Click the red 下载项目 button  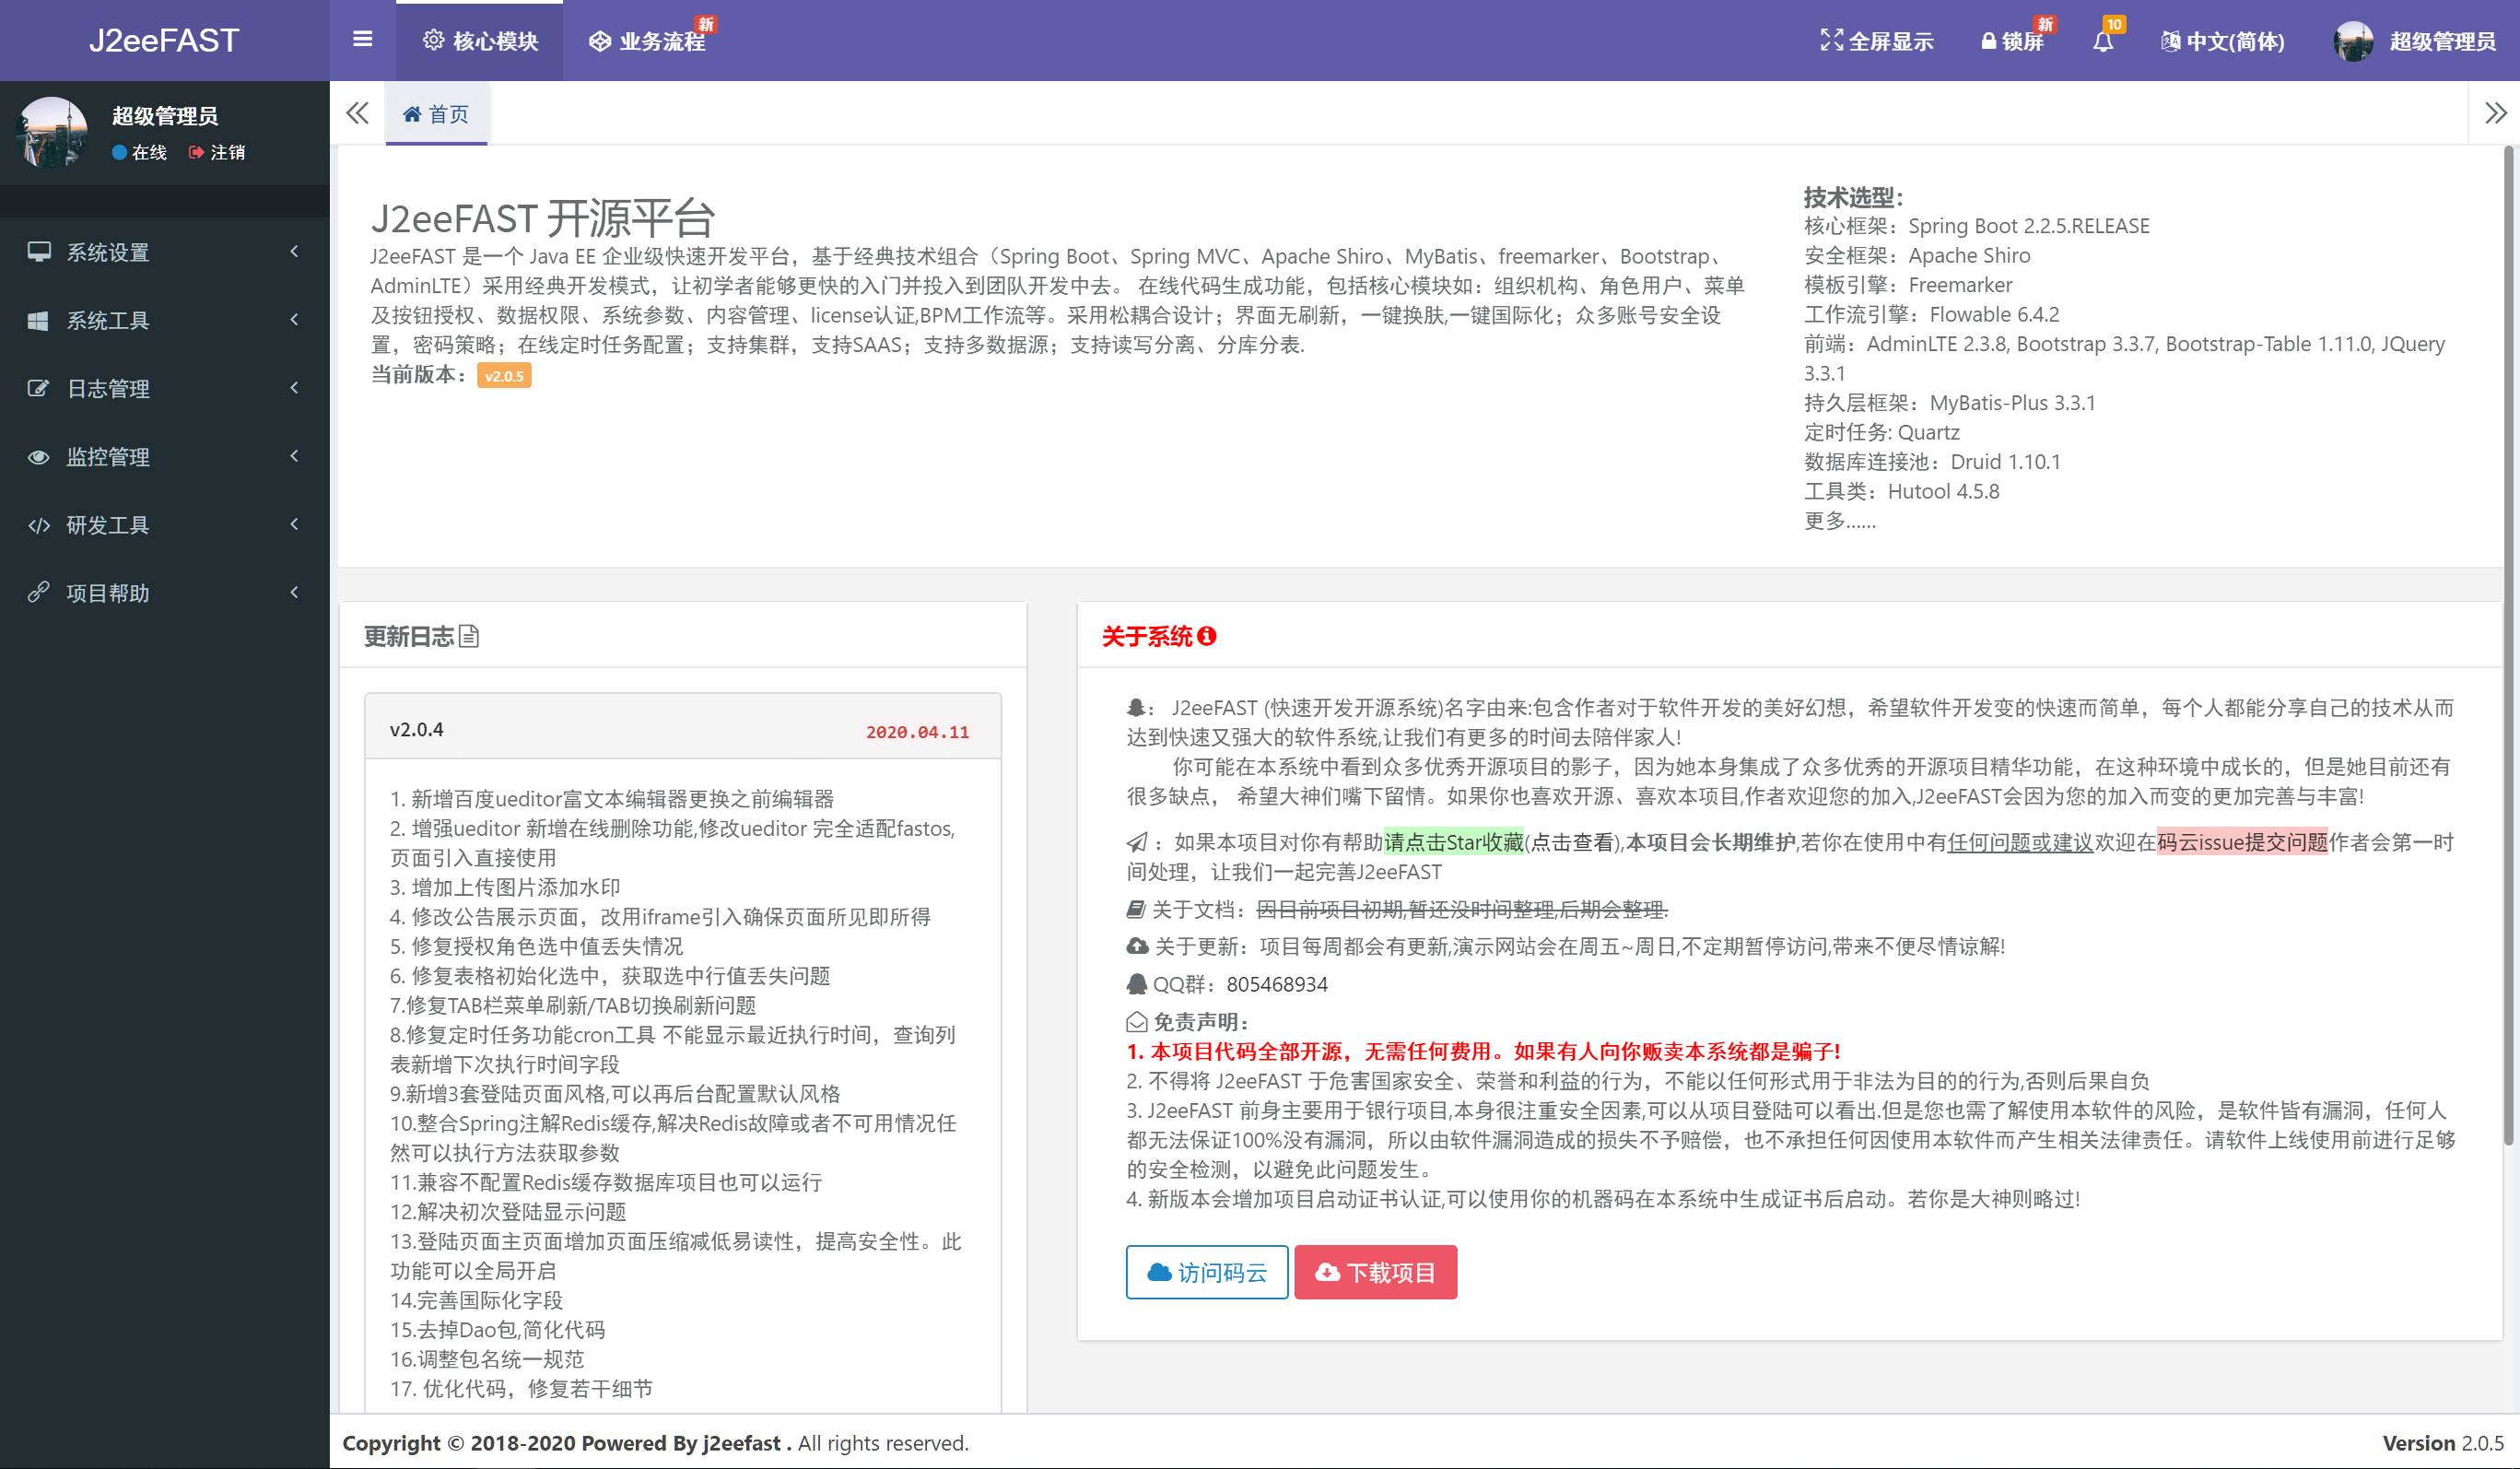point(1375,1272)
